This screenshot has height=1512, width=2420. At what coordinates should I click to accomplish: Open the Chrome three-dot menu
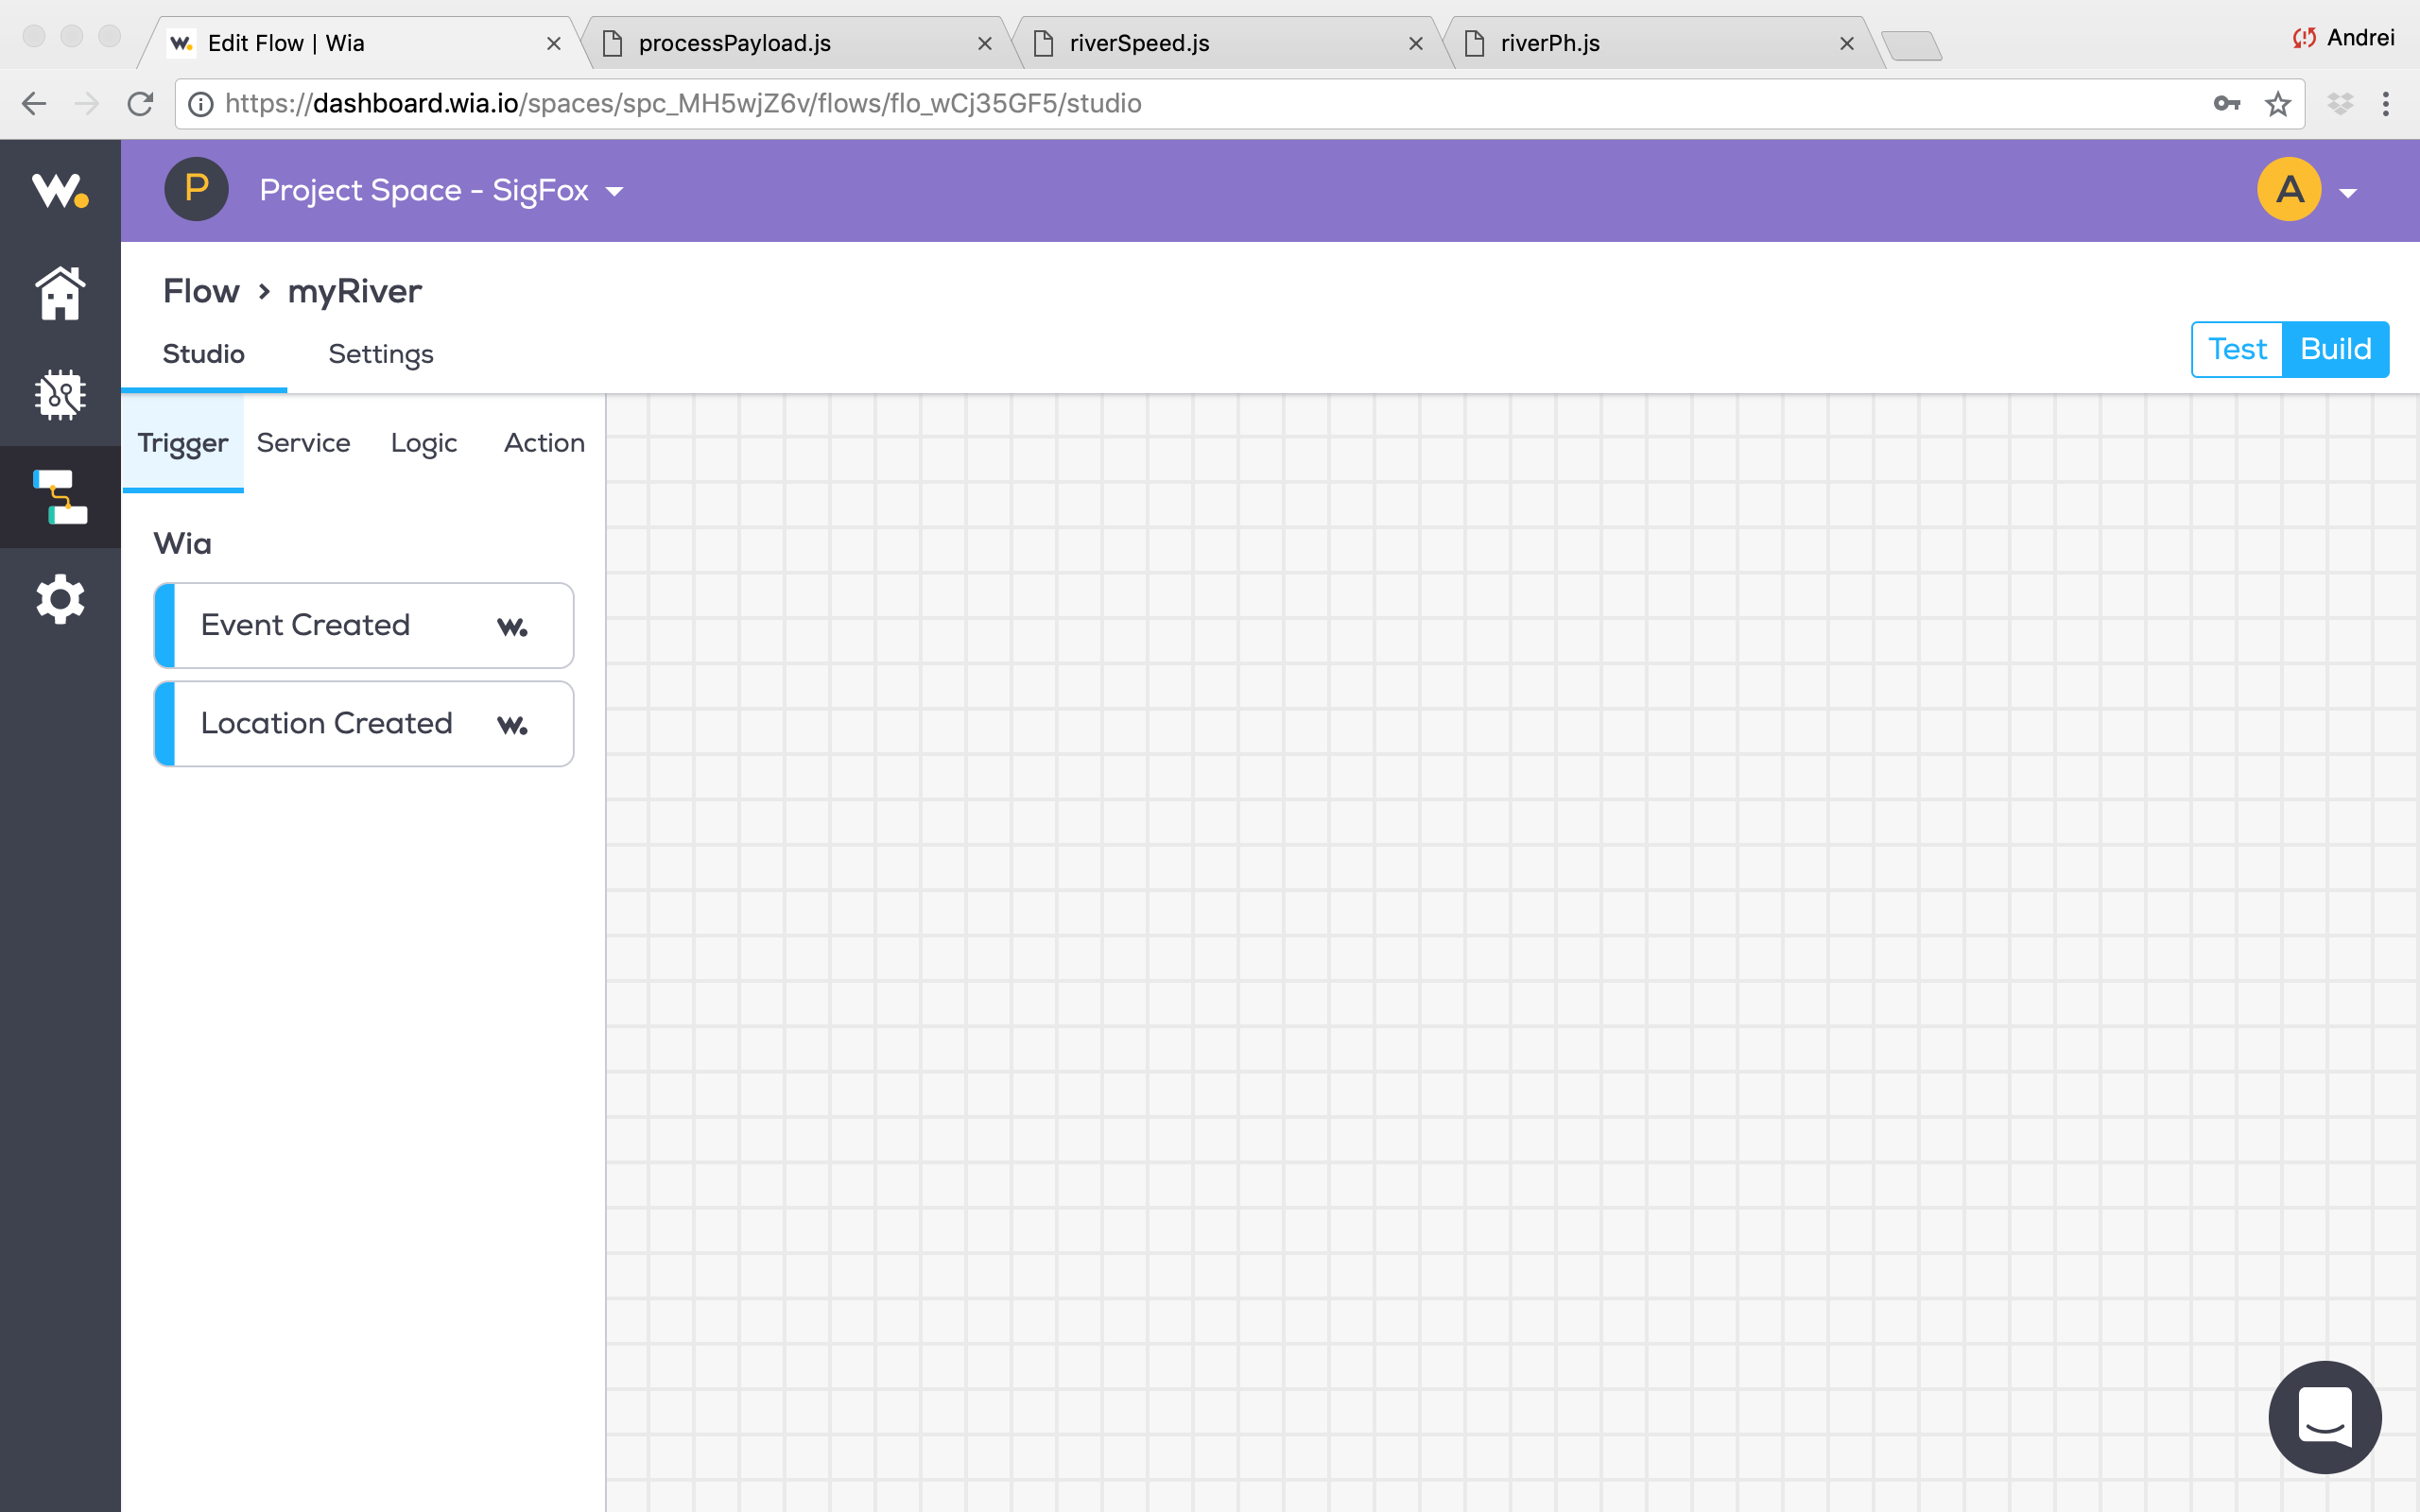(2385, 104)
